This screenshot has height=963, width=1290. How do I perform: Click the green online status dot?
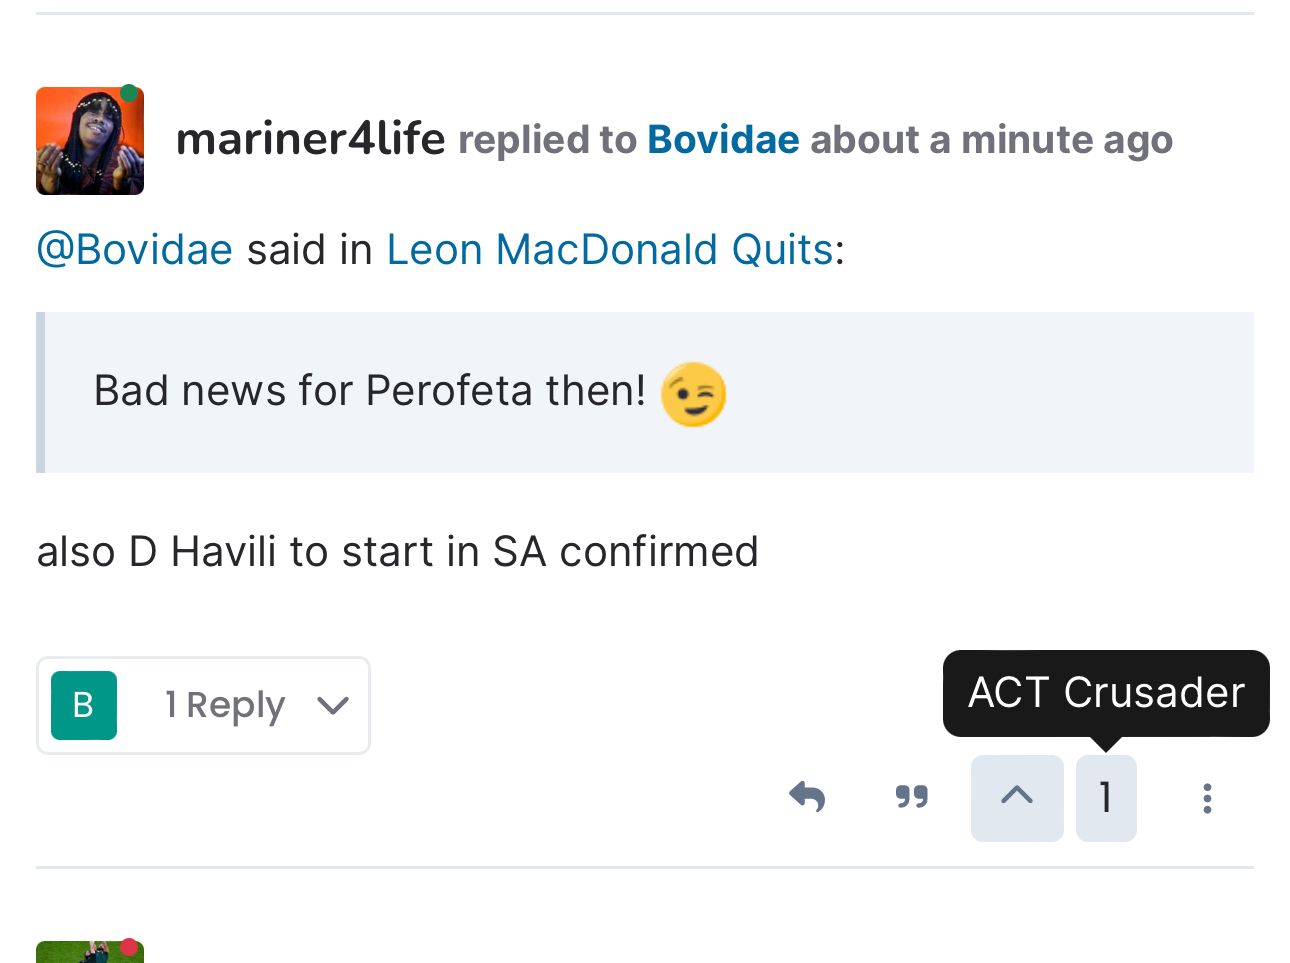point(129,95)
